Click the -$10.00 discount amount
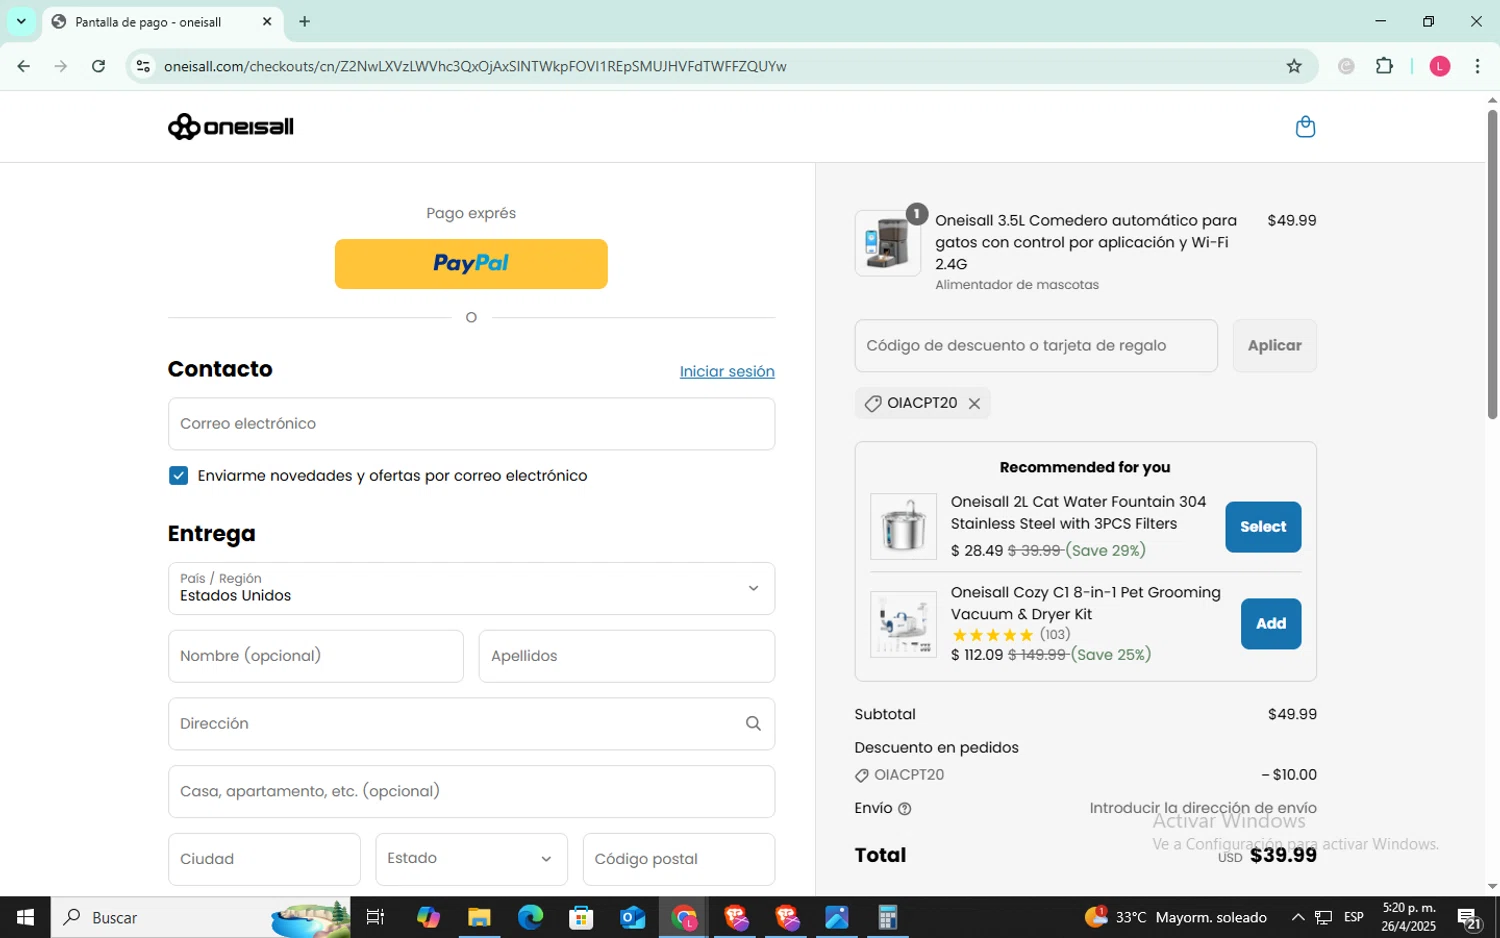Image resolution: width=1500 pixels, height=938 pixels. (x=1289, y=775)
